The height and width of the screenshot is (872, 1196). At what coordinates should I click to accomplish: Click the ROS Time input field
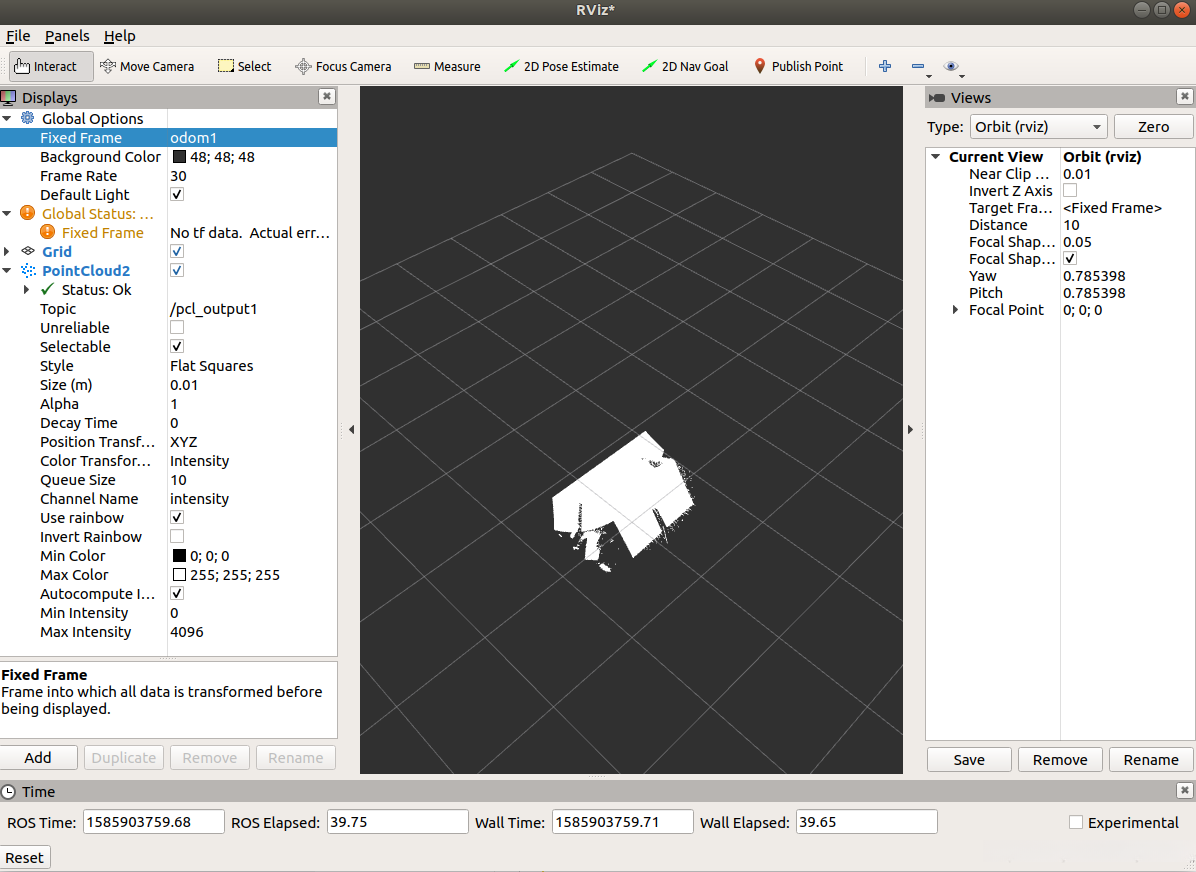(153, 822)
